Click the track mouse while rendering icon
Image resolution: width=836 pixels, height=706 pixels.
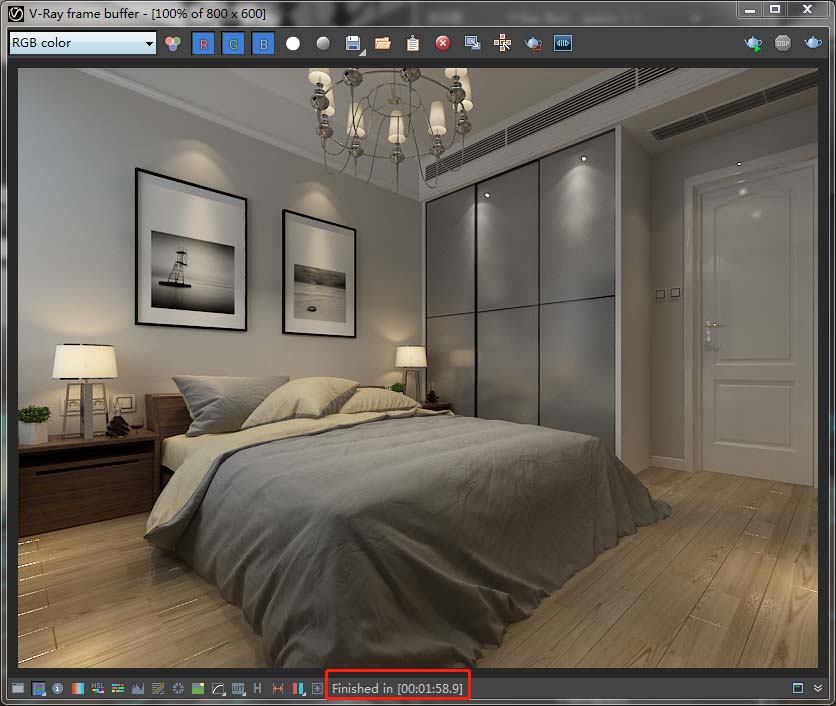(x=503, y=44)
